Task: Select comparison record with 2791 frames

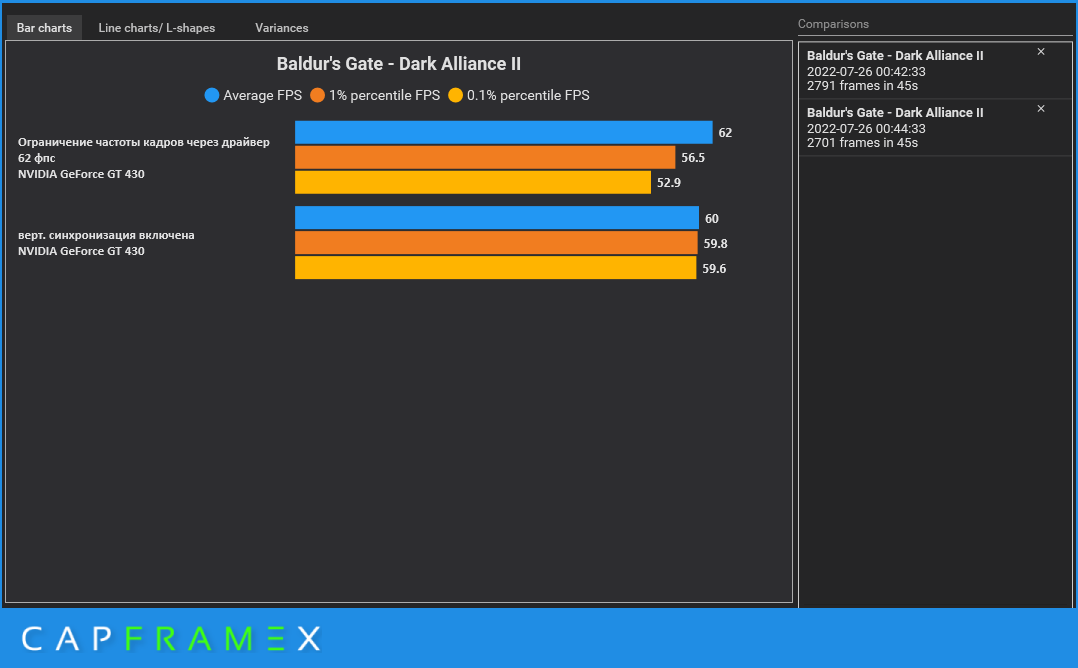Action: [x=935, y=71]
